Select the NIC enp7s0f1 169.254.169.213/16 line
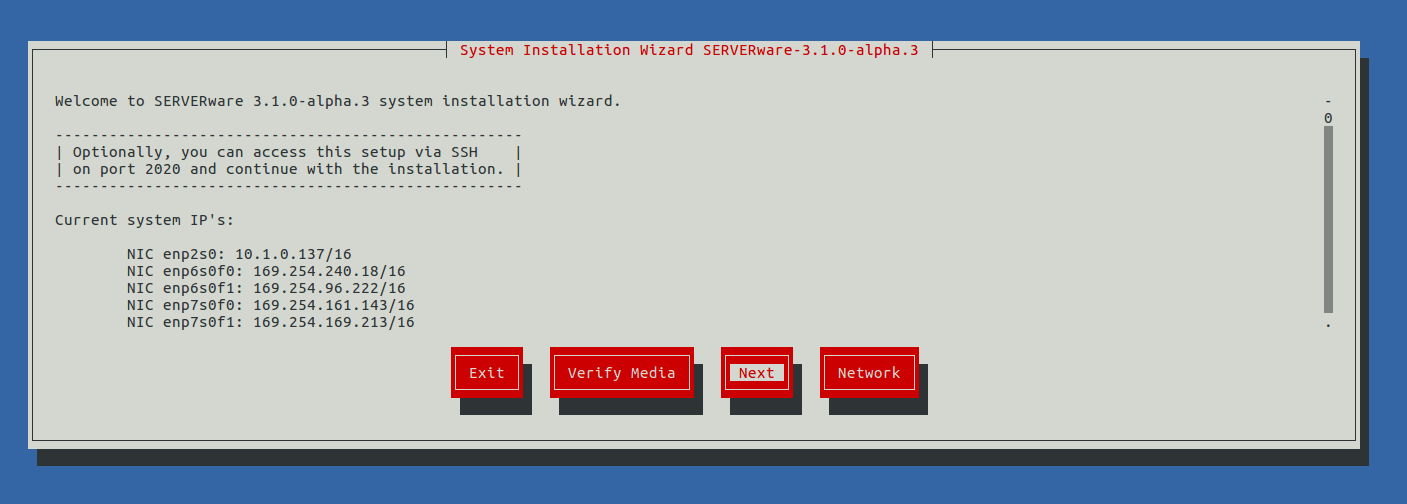The height and width of the screenshot is (504, 1407). [271, 322]
